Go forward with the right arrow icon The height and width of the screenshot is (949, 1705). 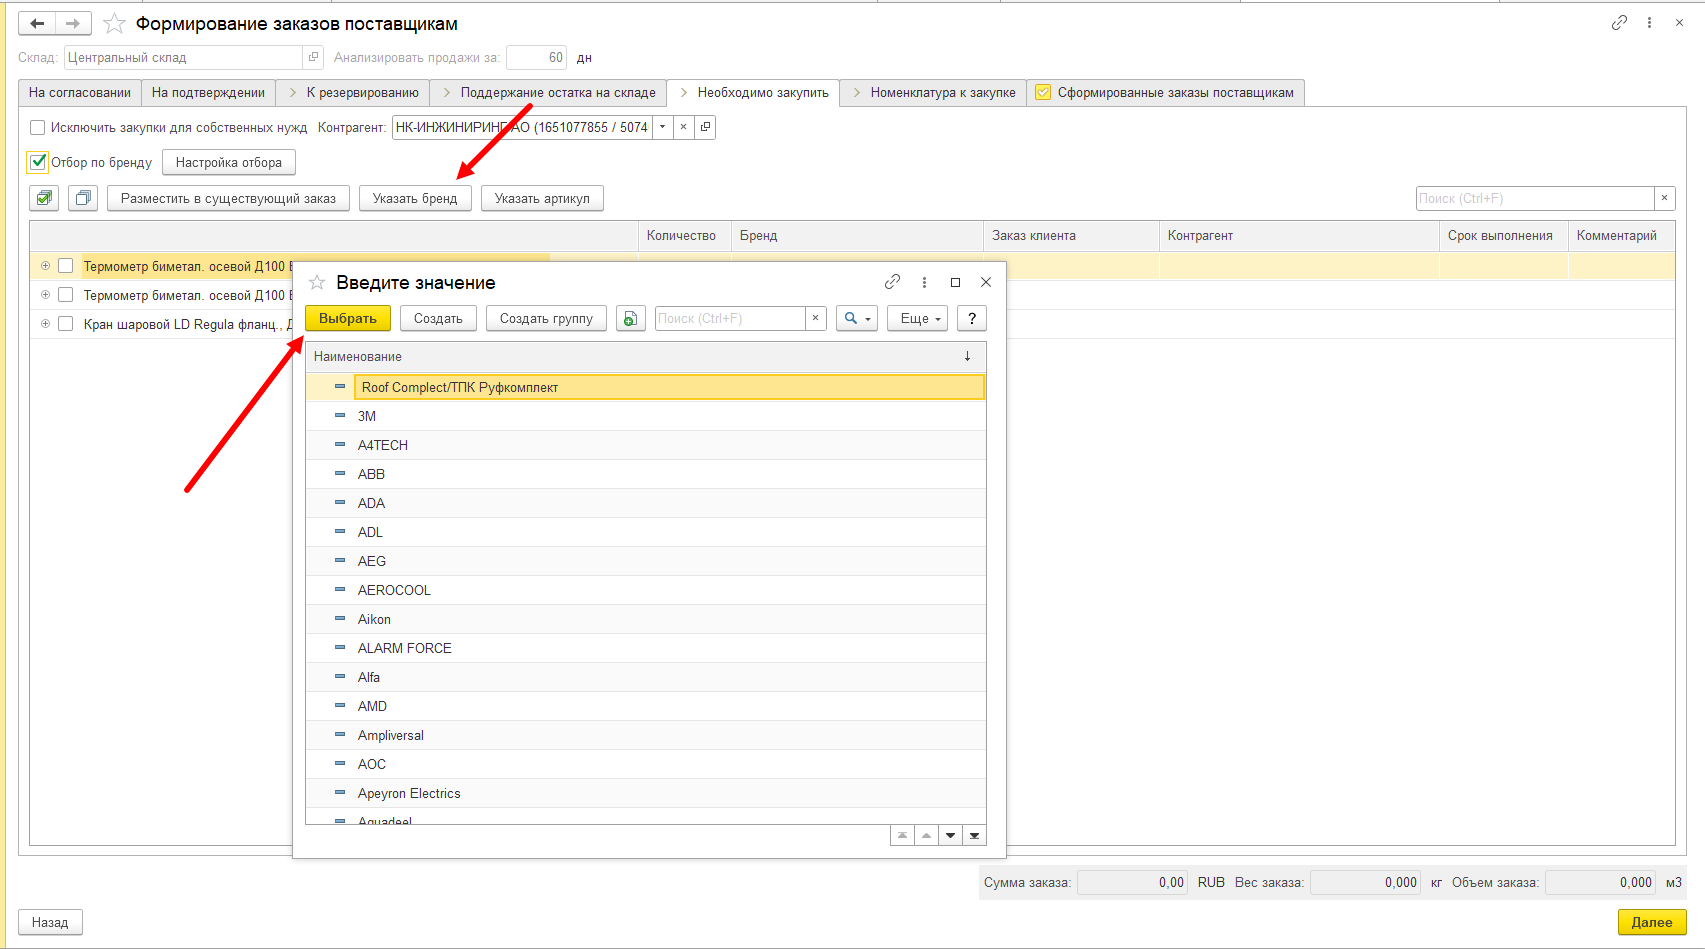pyautogui.click(x=73, y=23)
